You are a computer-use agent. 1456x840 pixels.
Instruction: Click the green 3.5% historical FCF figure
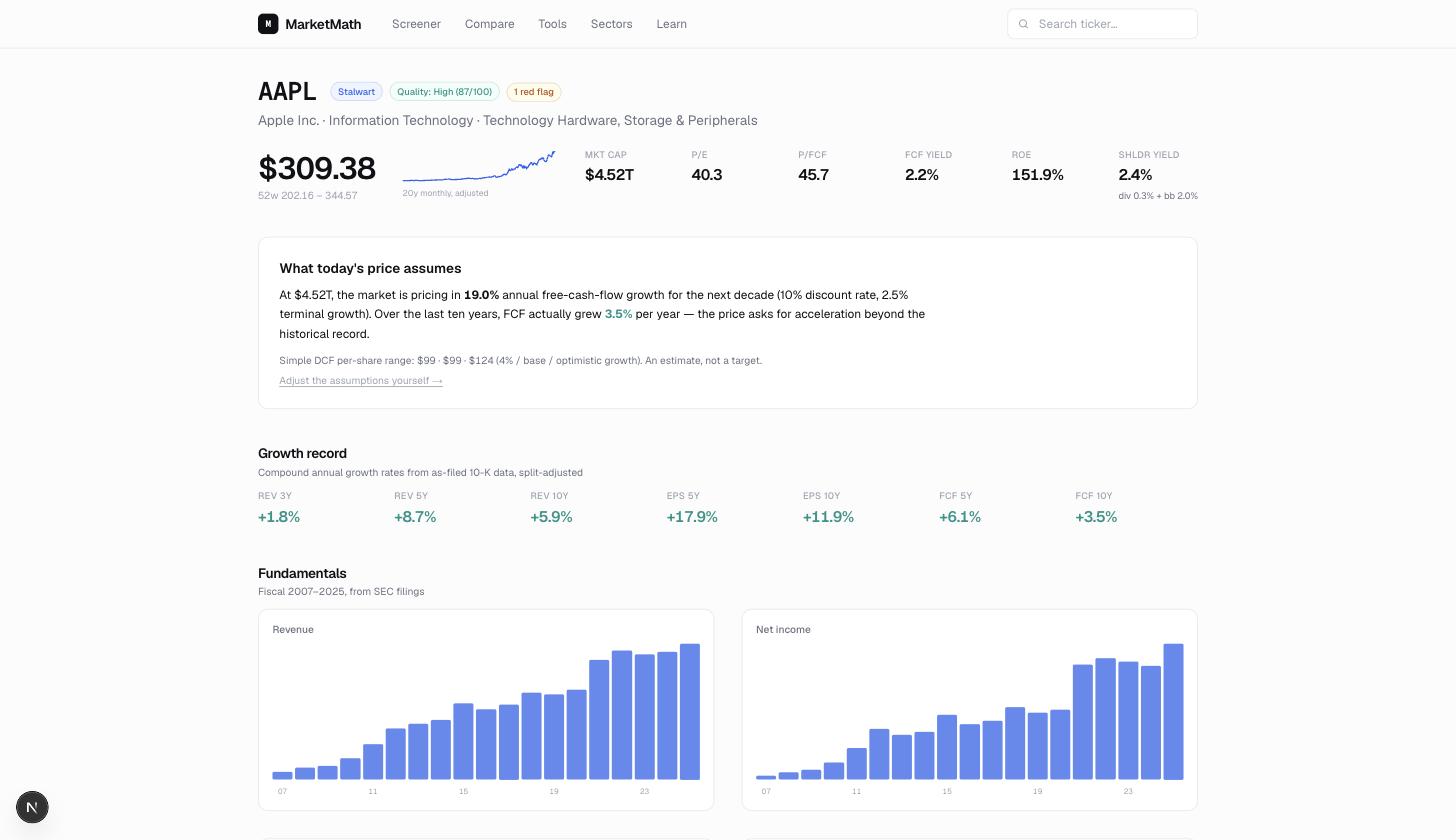tap(618, 314)
